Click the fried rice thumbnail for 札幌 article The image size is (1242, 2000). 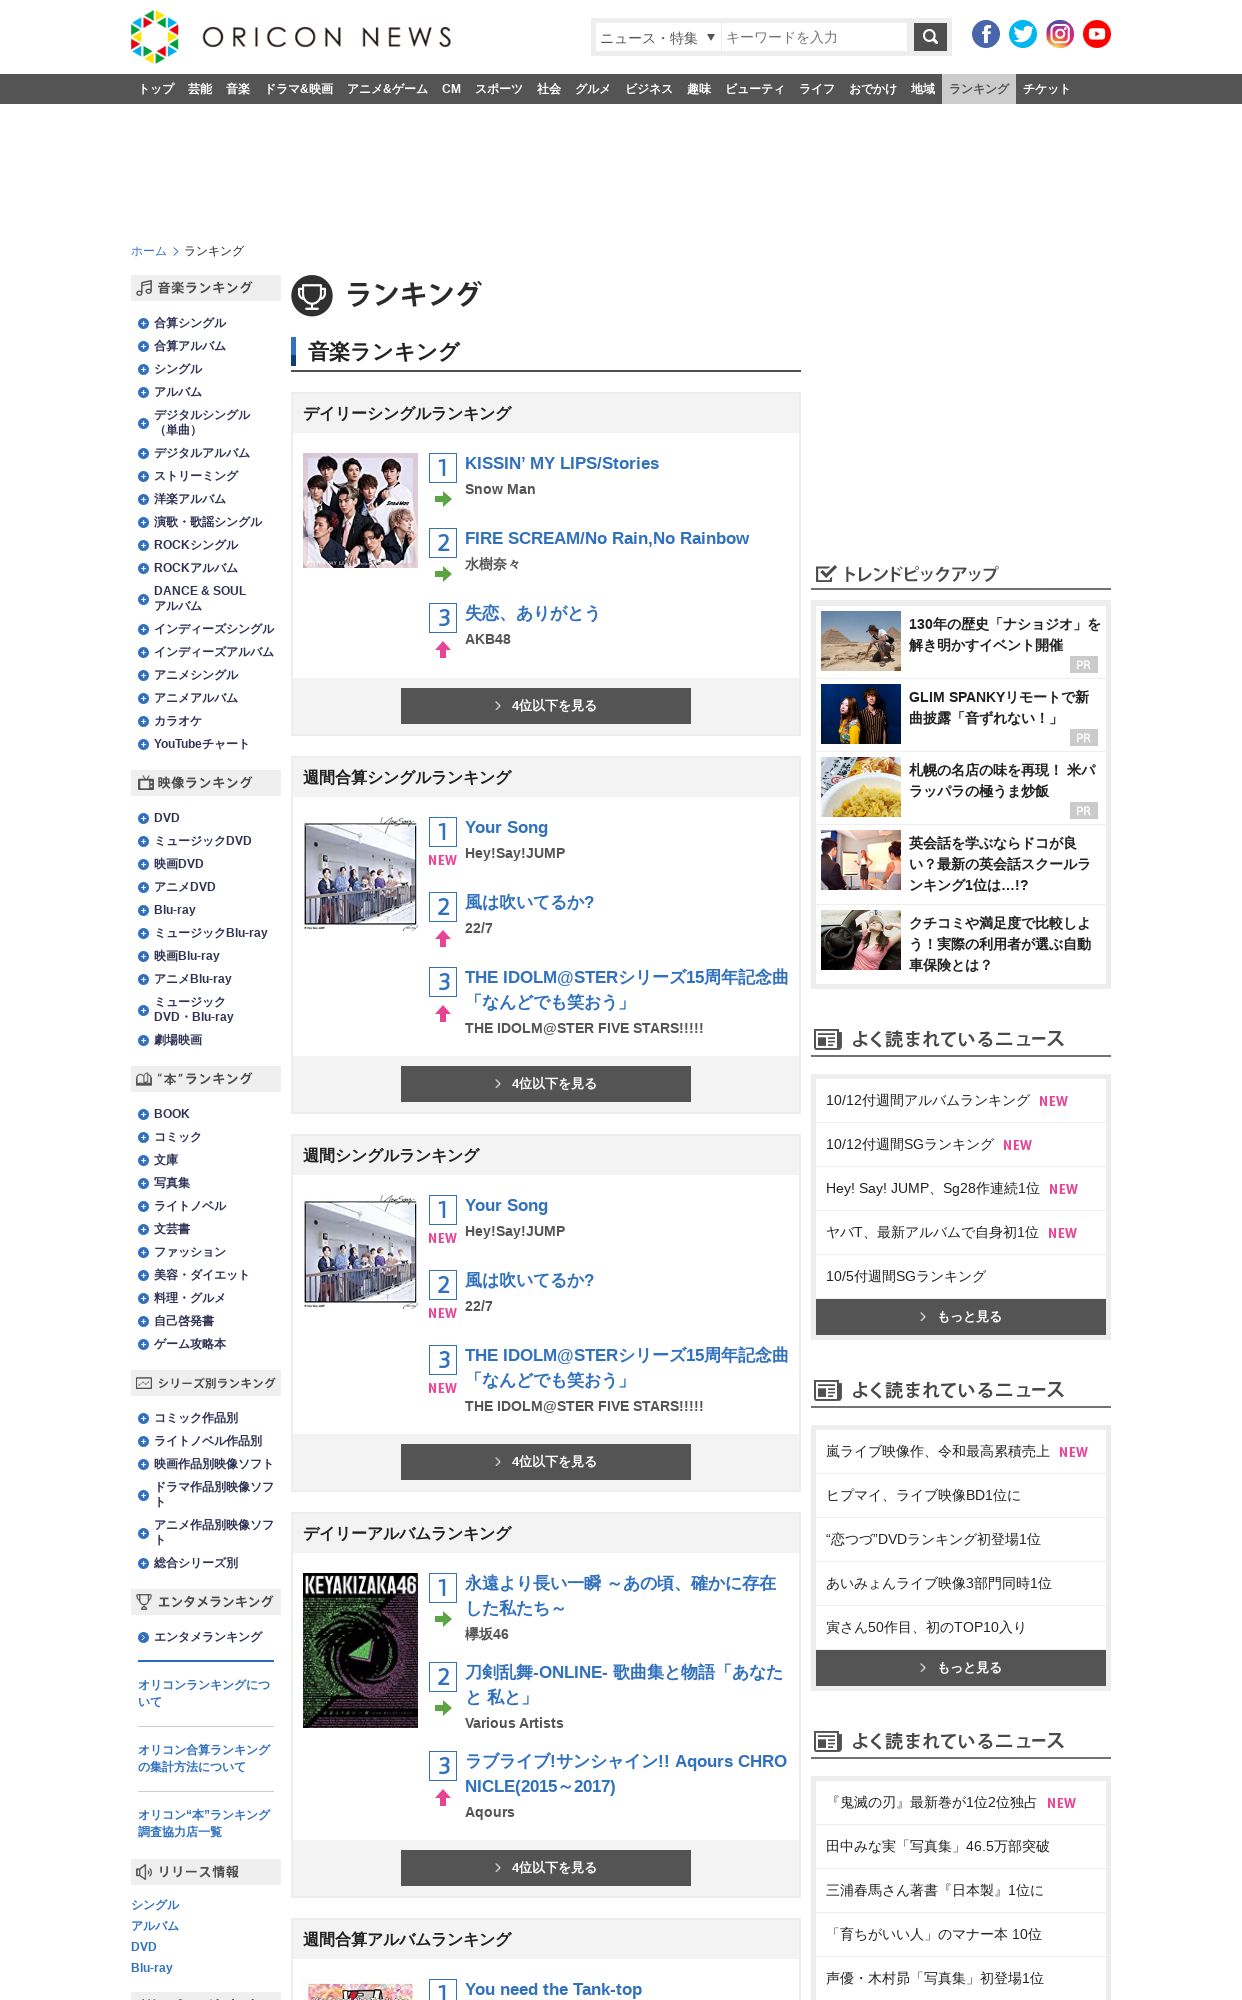861,787
